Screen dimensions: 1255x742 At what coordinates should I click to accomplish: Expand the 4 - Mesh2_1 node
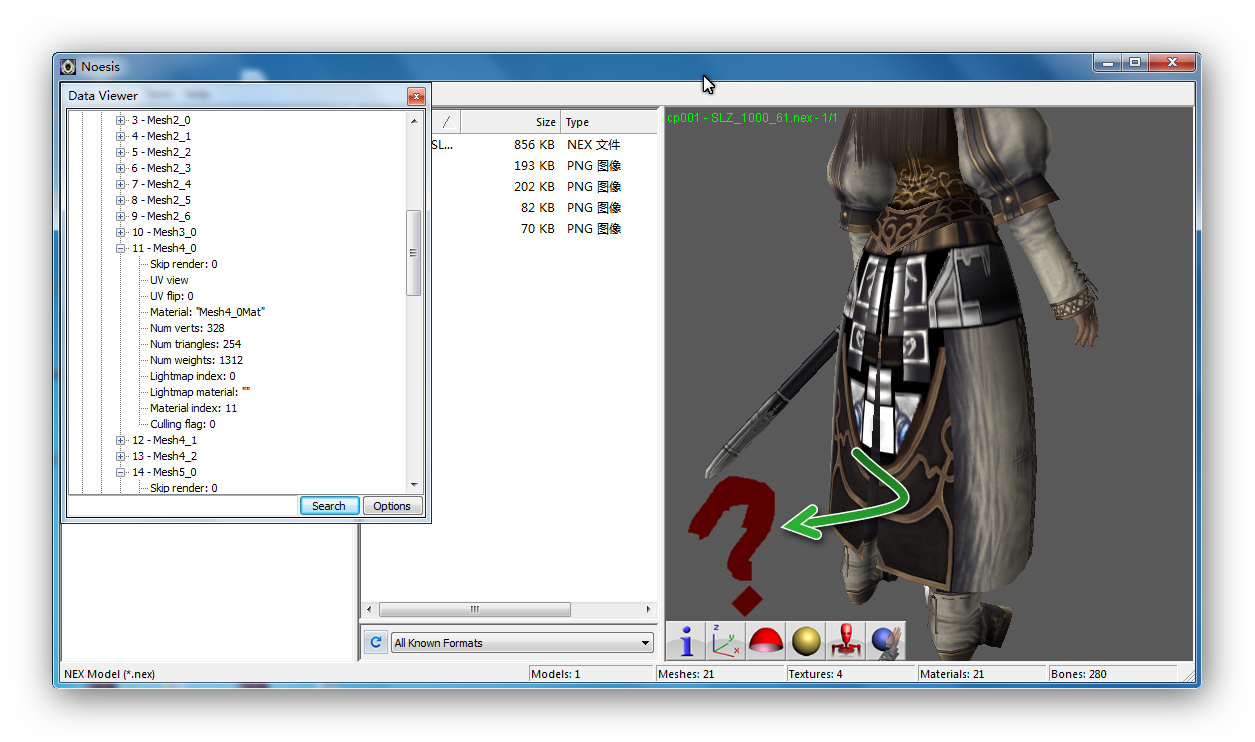(x=120, y=136)
